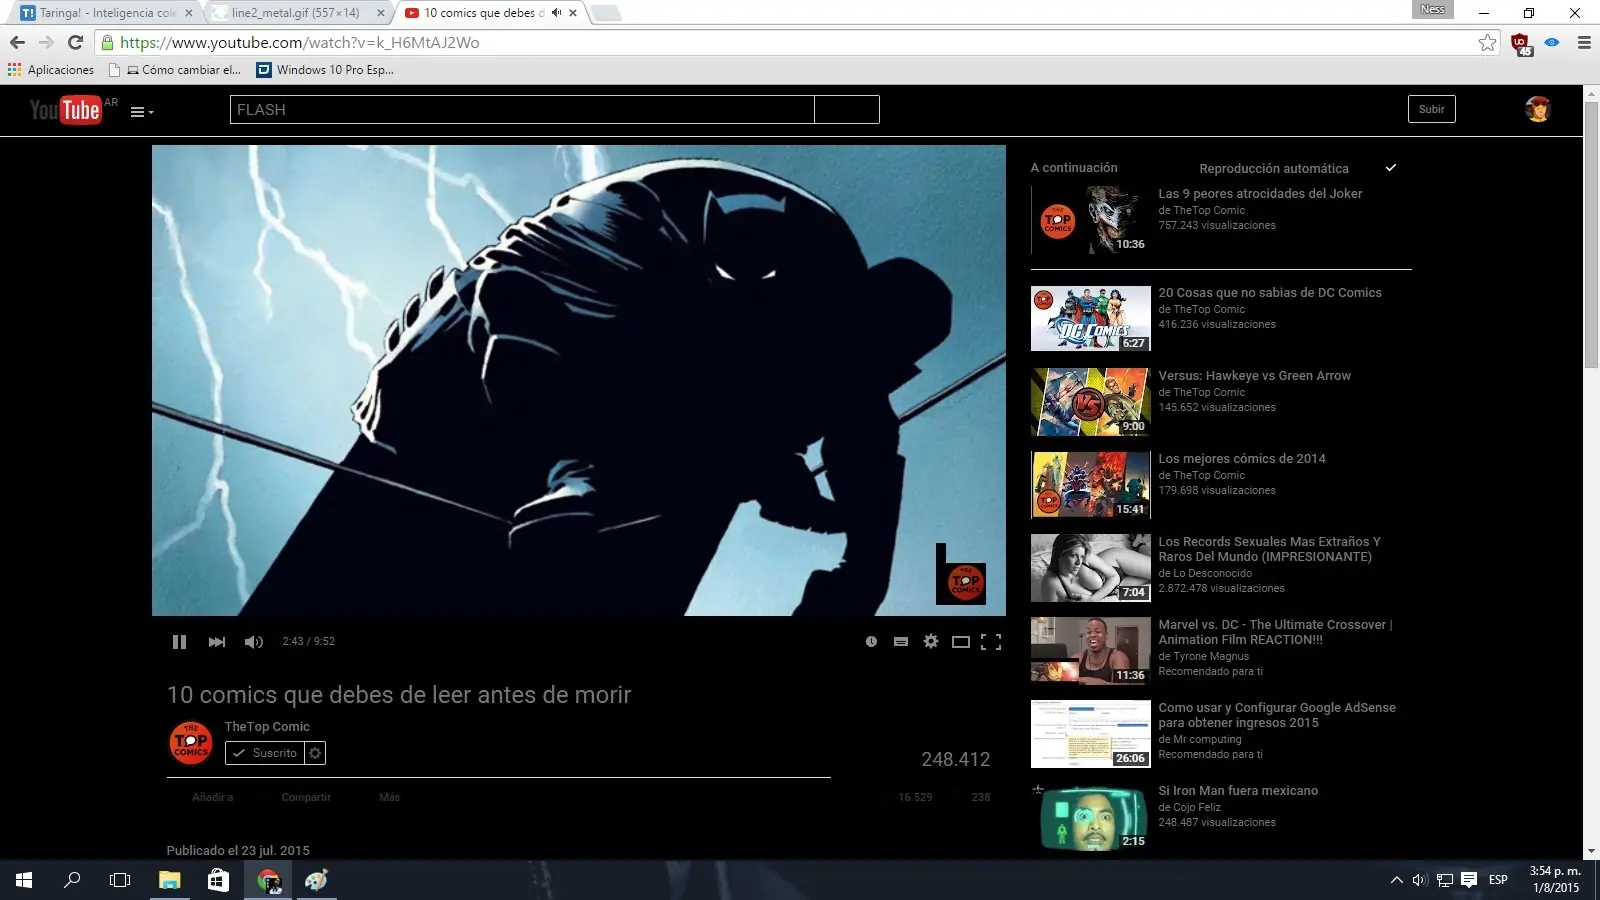Open the uBlock Origin extension icon
Screen dimensions: 1600x900
click(x=1521, y=43)
